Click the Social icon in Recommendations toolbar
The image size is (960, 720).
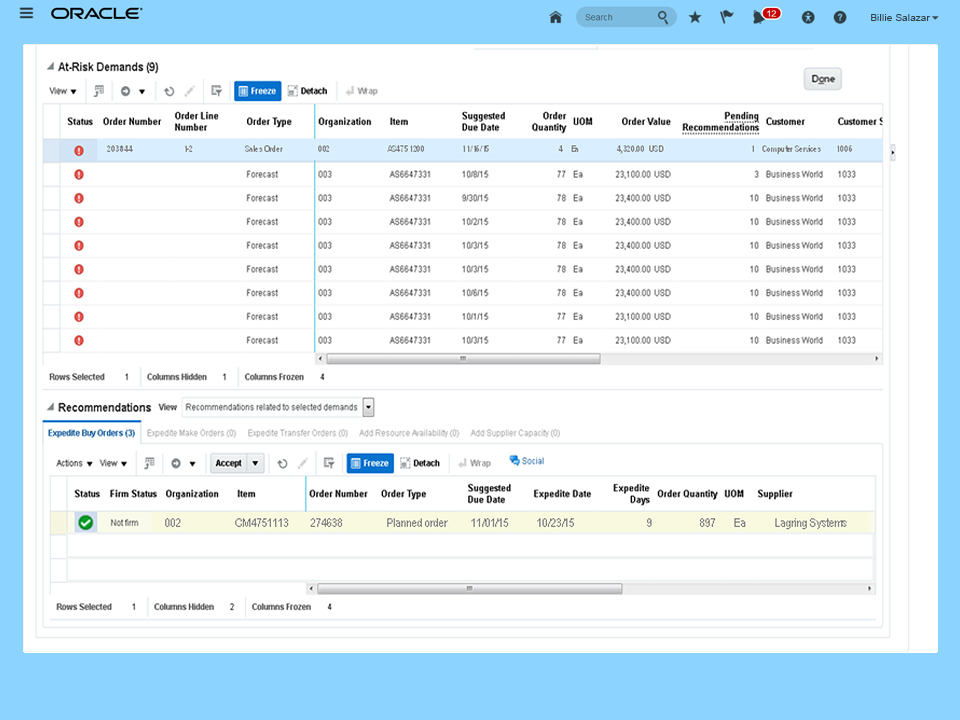527,461
